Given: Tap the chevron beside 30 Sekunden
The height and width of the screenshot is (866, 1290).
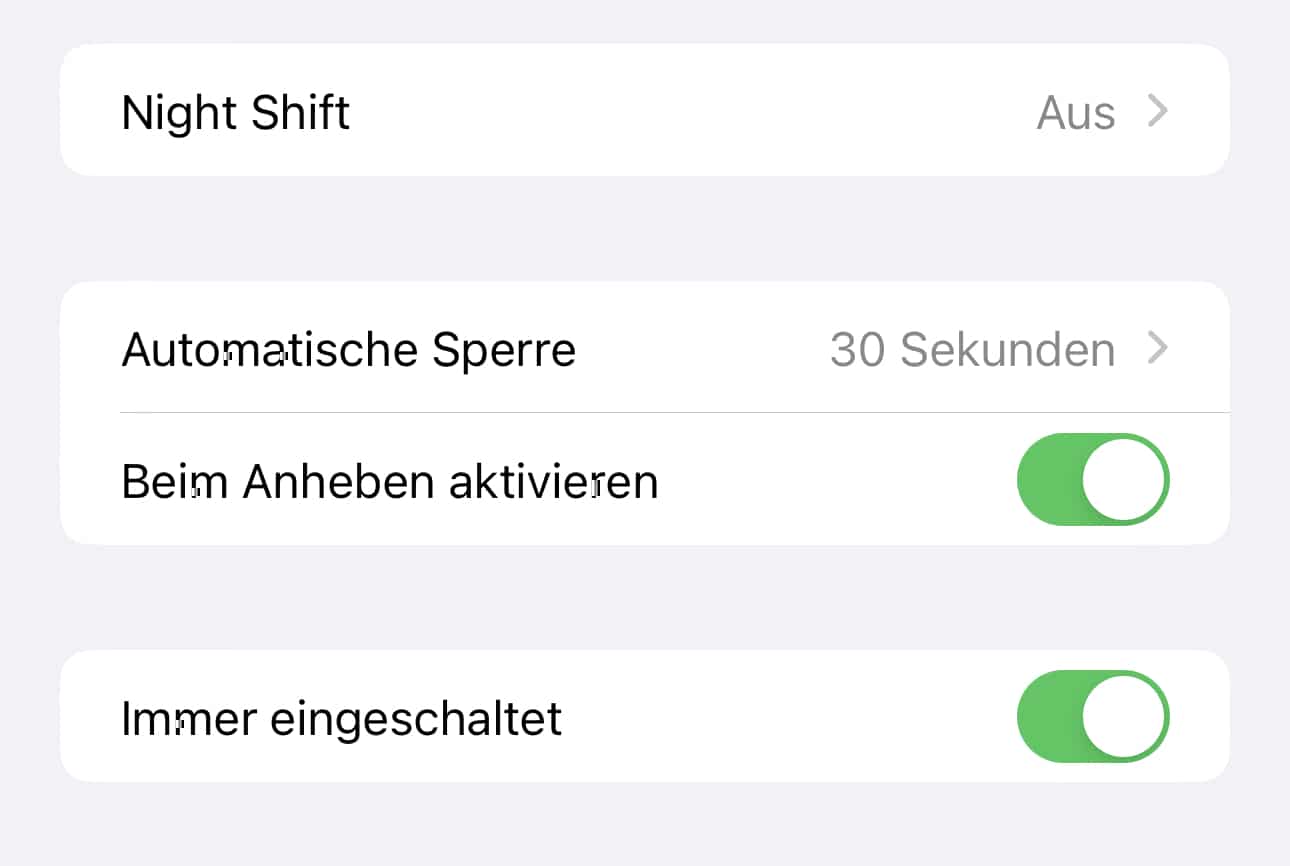Looking at the screenshot, I should (x=1157, y=348).
